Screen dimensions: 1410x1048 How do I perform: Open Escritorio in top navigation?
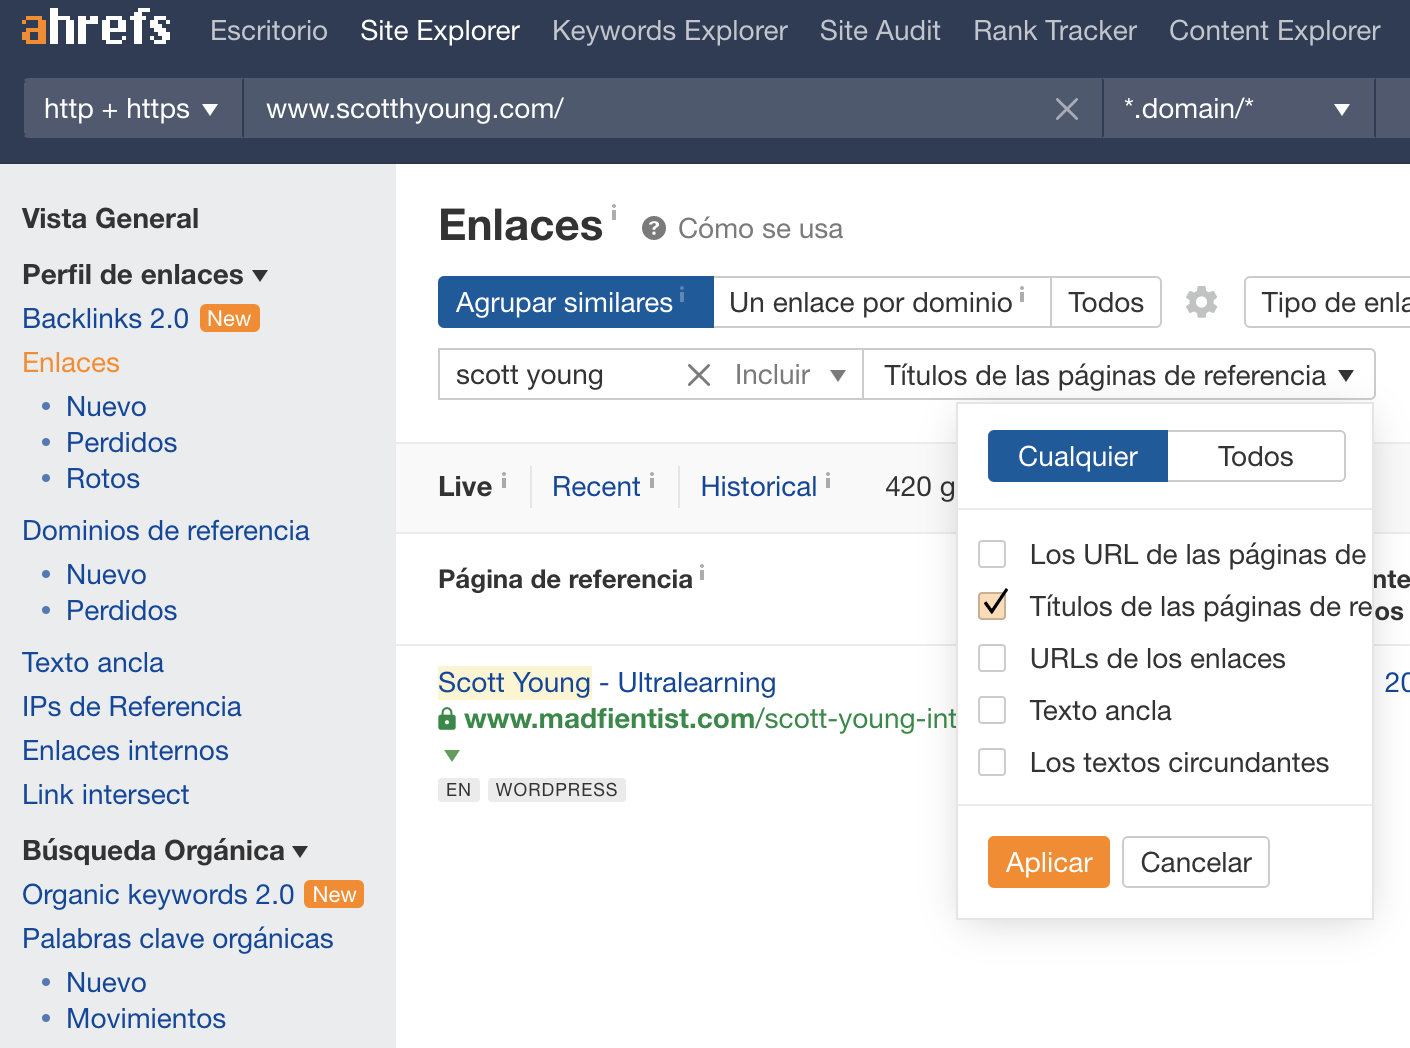[x=269, y=31]
